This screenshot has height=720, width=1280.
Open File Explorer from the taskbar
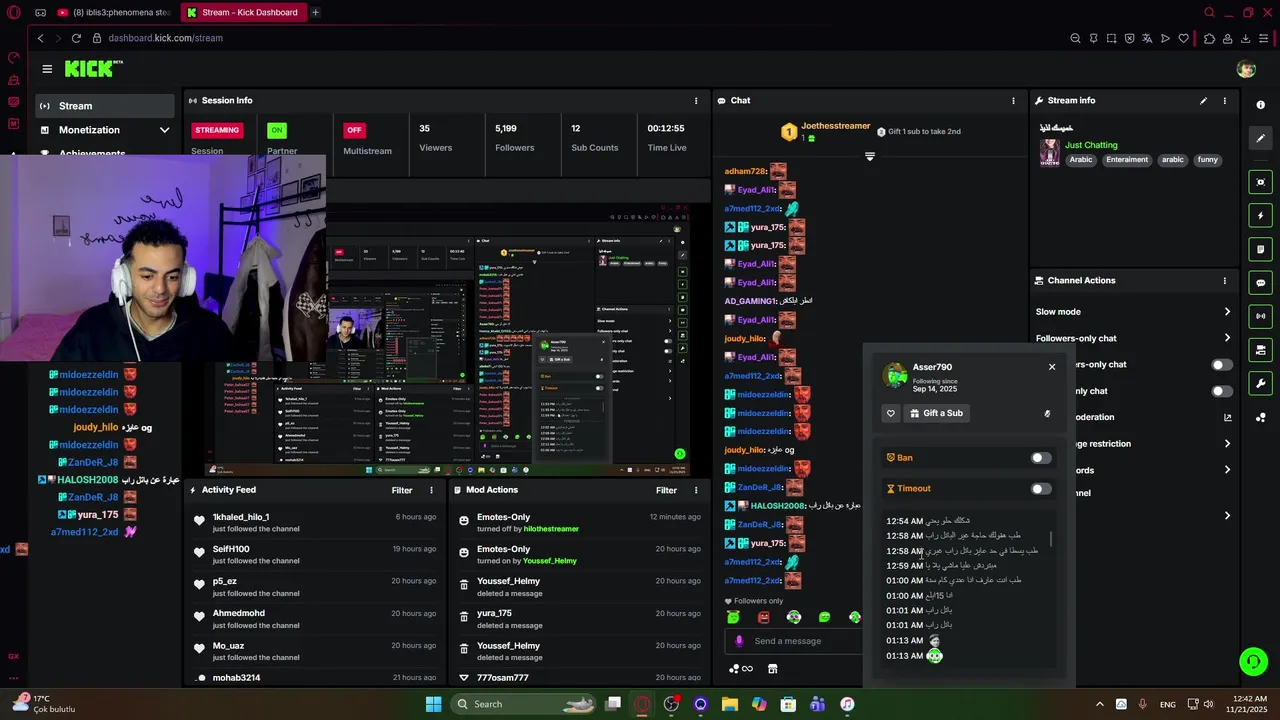click(x=730, y=704)
